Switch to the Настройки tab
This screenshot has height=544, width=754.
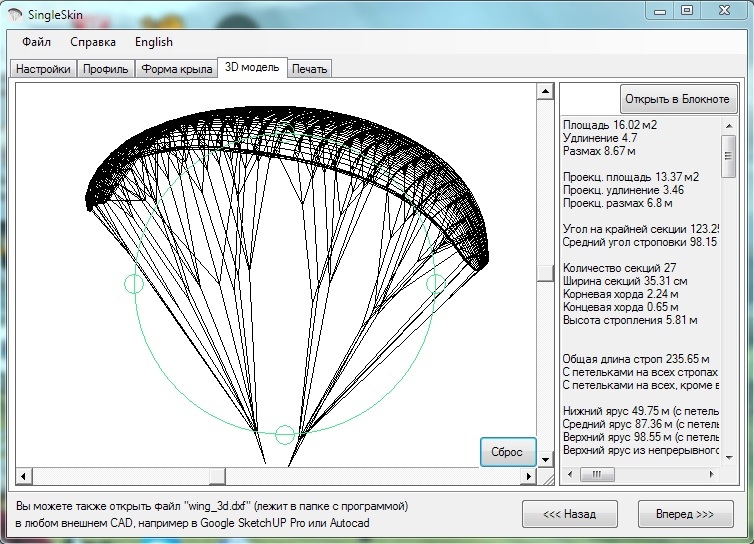click(43, 69)
